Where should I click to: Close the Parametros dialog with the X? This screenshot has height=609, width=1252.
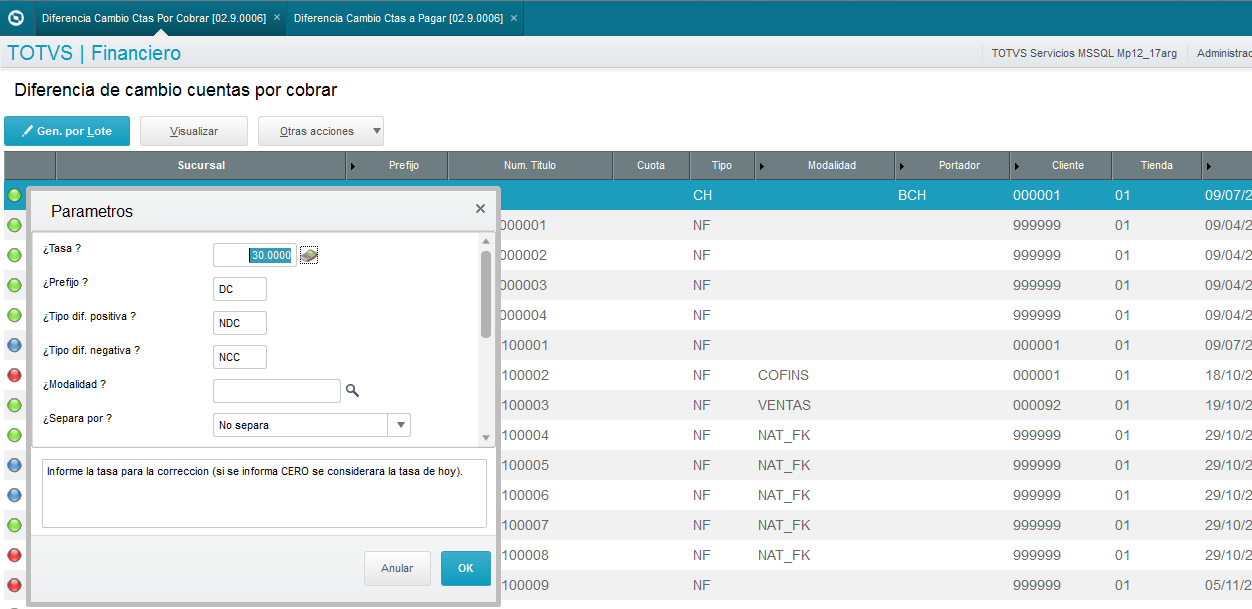480,209
